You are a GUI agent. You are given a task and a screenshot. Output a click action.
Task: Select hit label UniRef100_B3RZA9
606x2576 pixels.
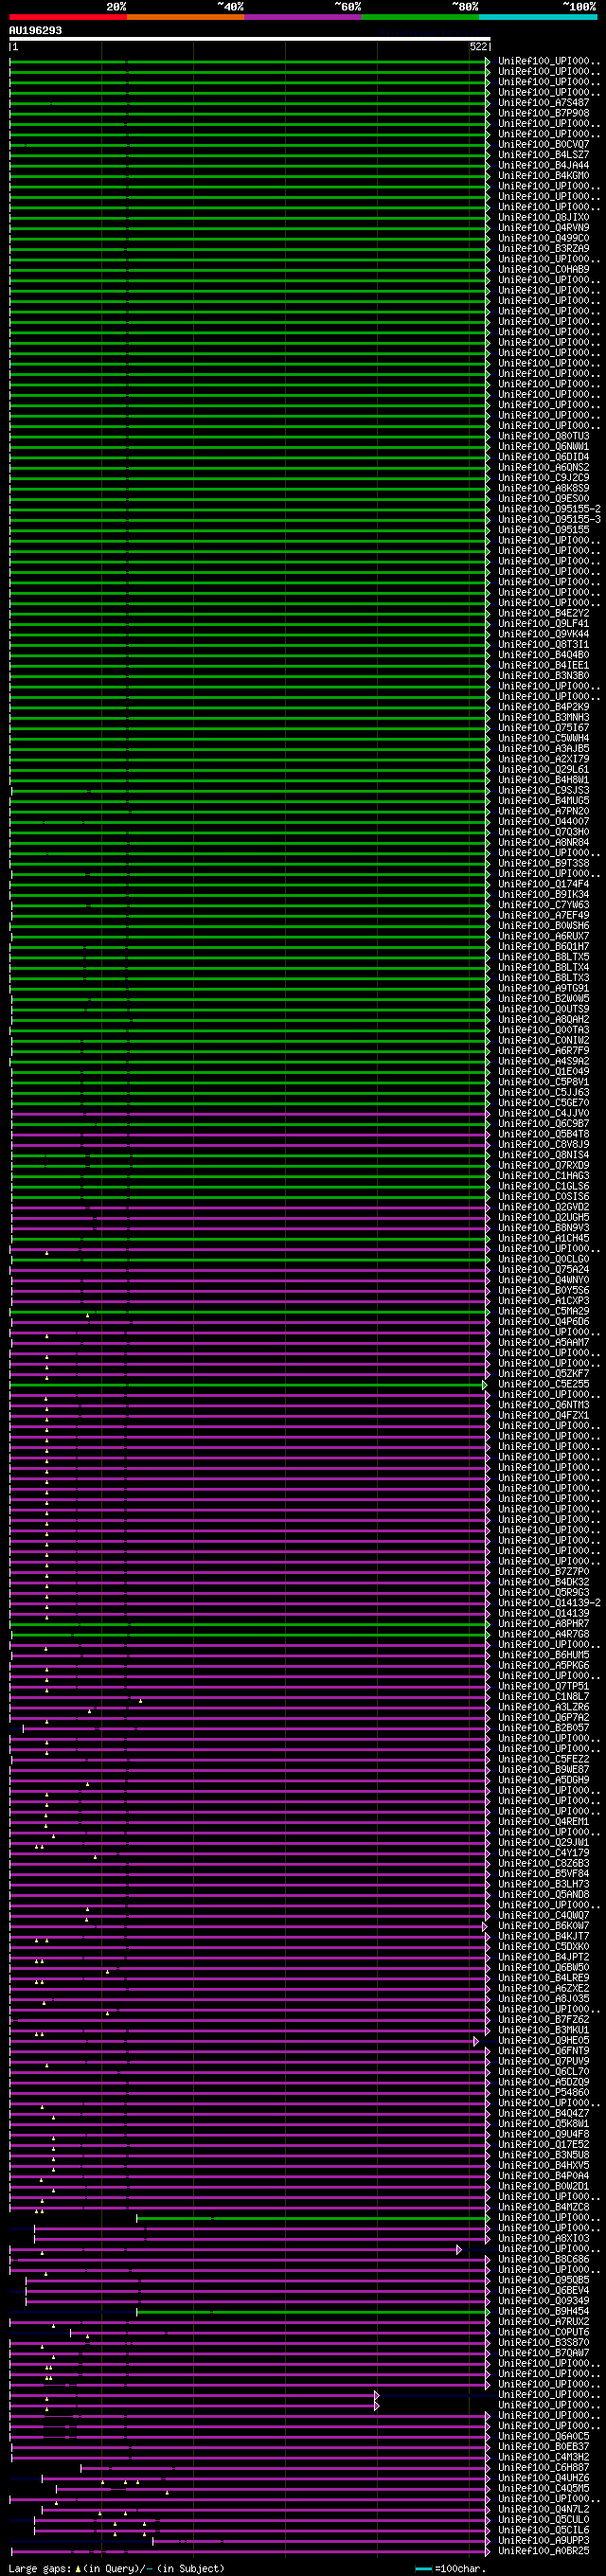click(544, 248)
